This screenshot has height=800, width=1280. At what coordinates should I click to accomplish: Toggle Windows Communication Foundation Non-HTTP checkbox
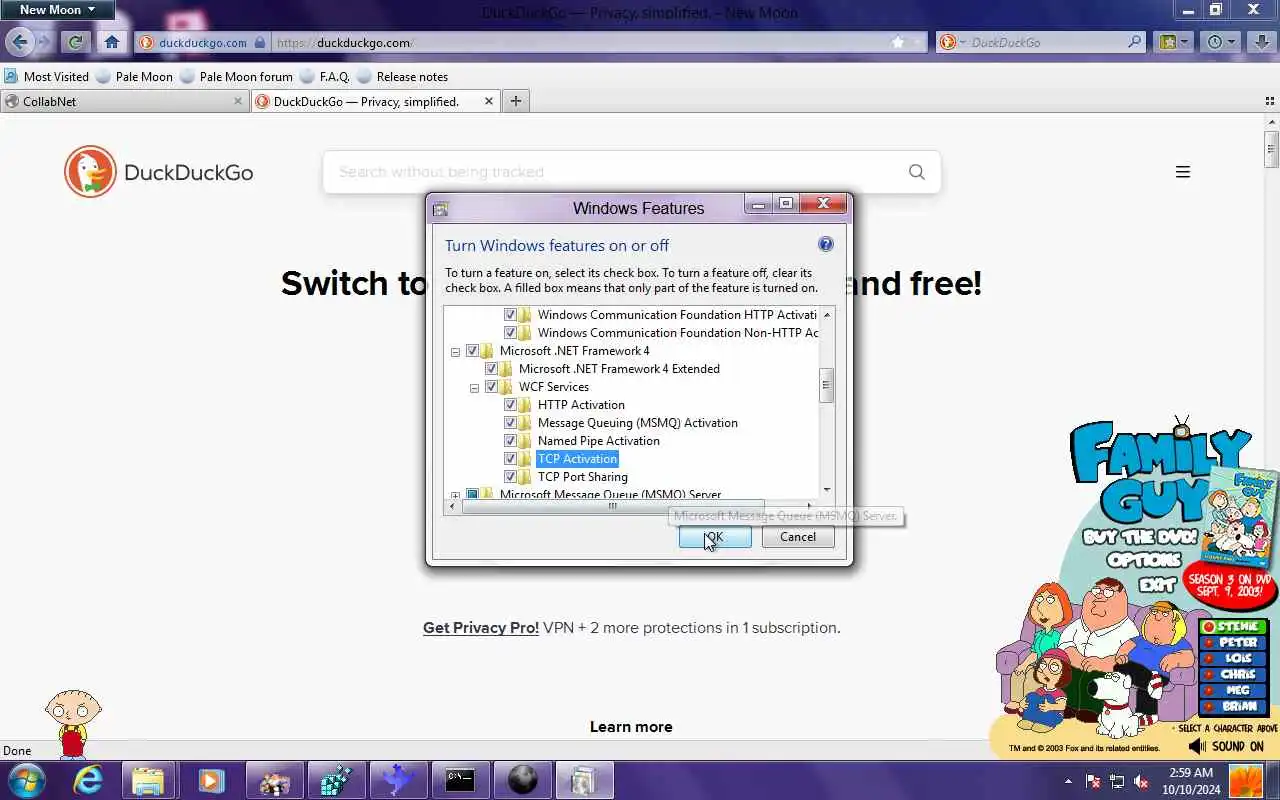point(510,333)
